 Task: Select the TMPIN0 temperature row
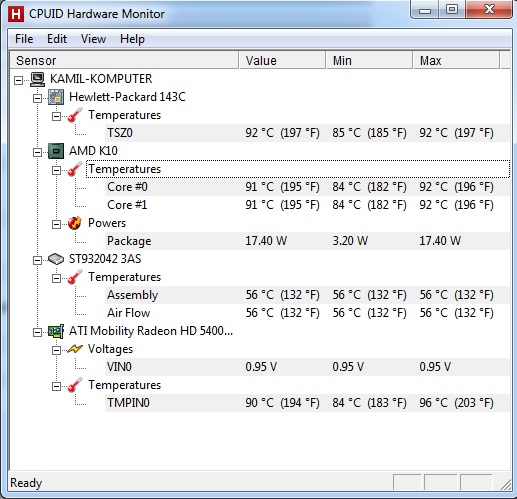307,403
